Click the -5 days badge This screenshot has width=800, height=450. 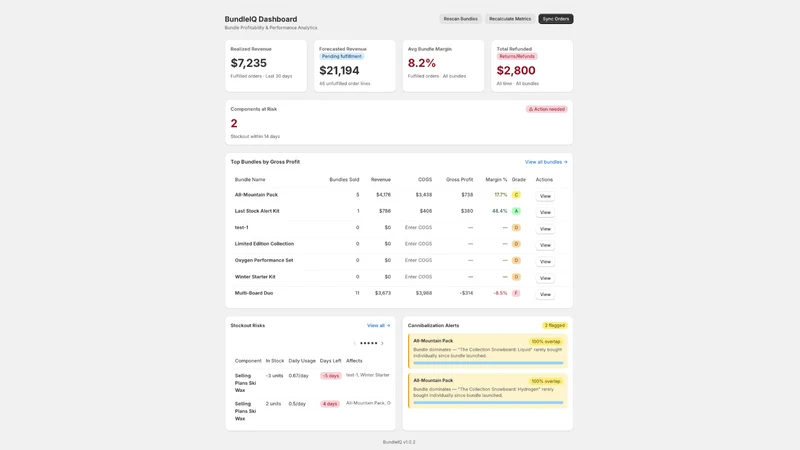pos(331,376)
